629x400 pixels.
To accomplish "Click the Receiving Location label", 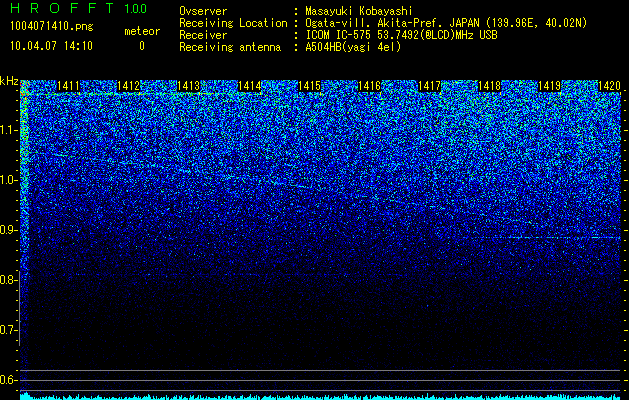I will point(233,23).
